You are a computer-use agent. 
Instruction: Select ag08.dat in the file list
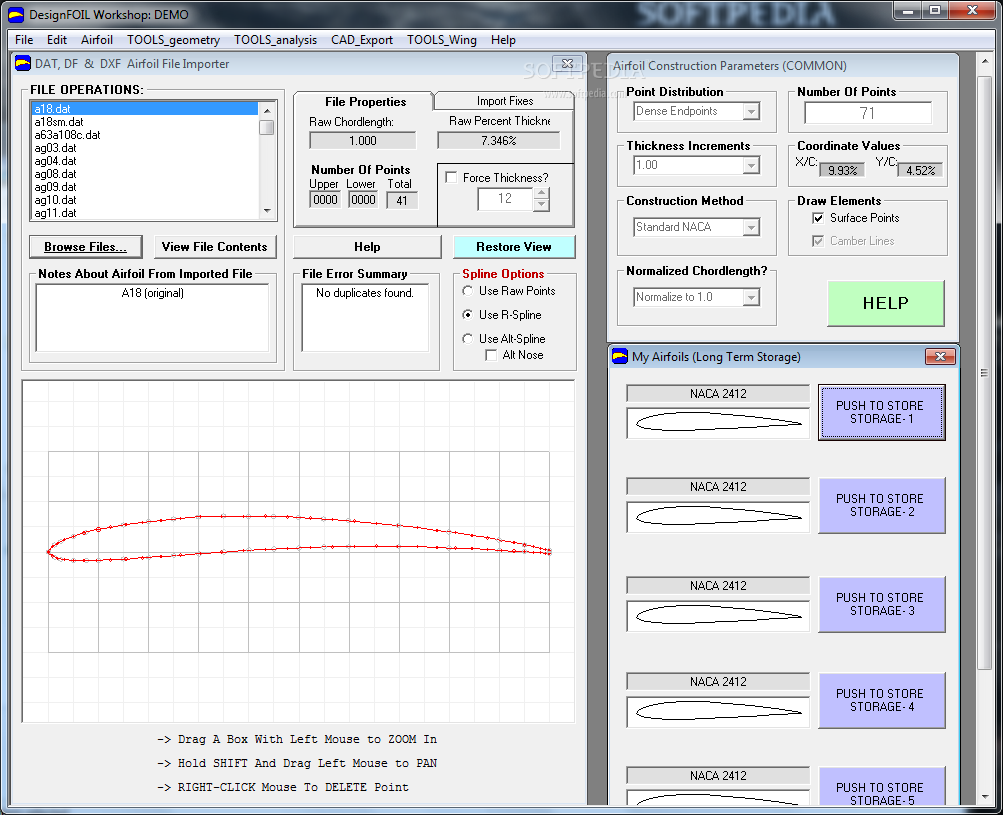point(145,174)
